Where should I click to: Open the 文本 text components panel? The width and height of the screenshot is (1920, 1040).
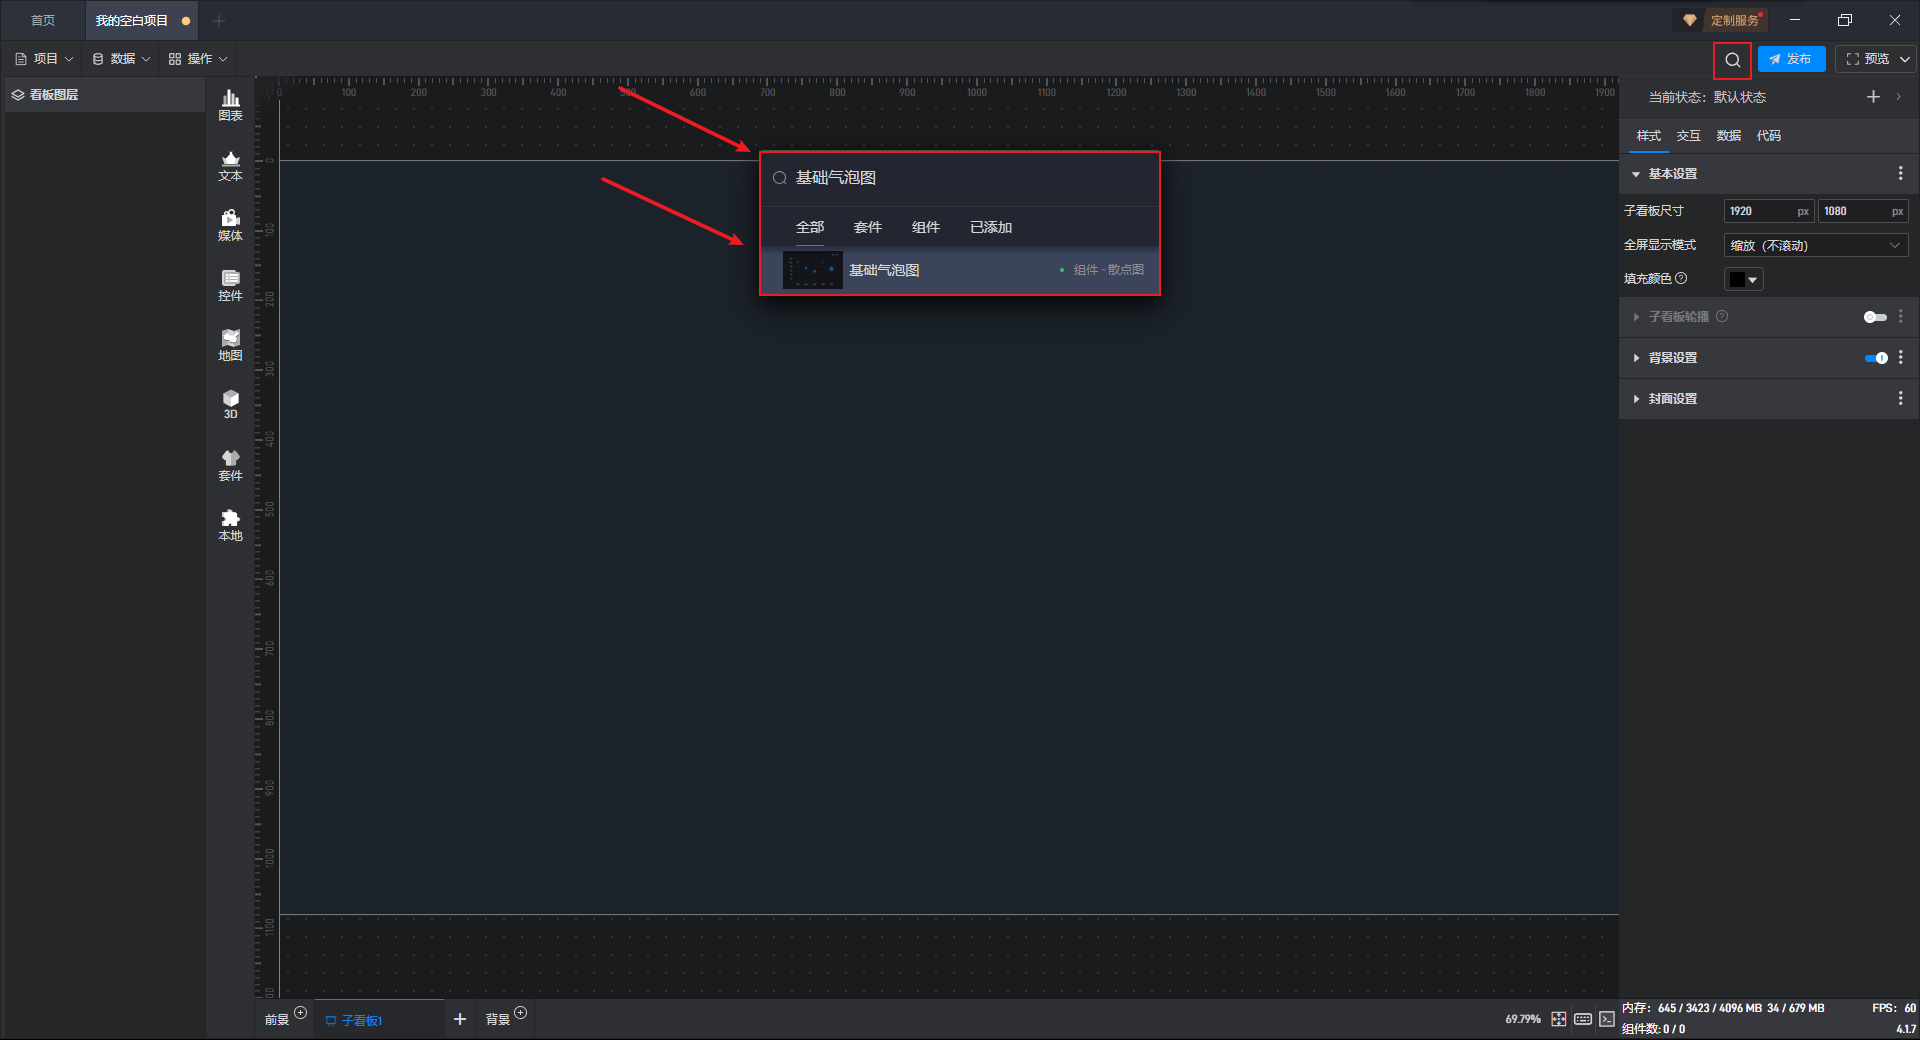click(230, 165)
